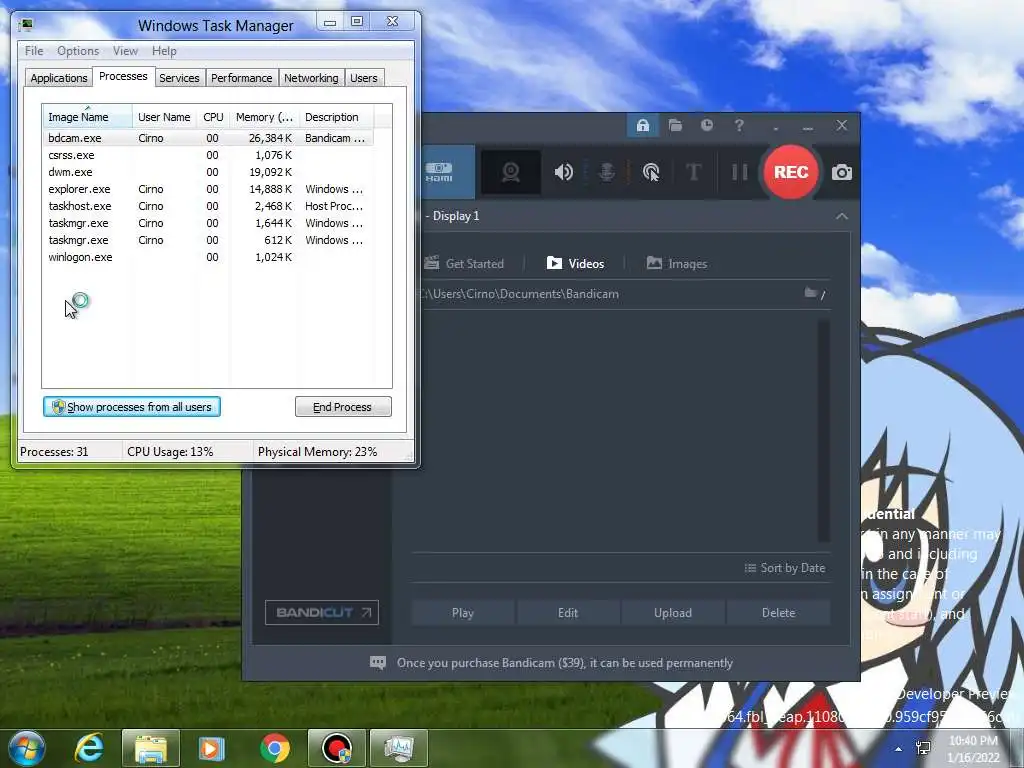Screen dimensions: 1024x768
Task: Show hidden system tray icons arrow
Action: tap(899, 749)
